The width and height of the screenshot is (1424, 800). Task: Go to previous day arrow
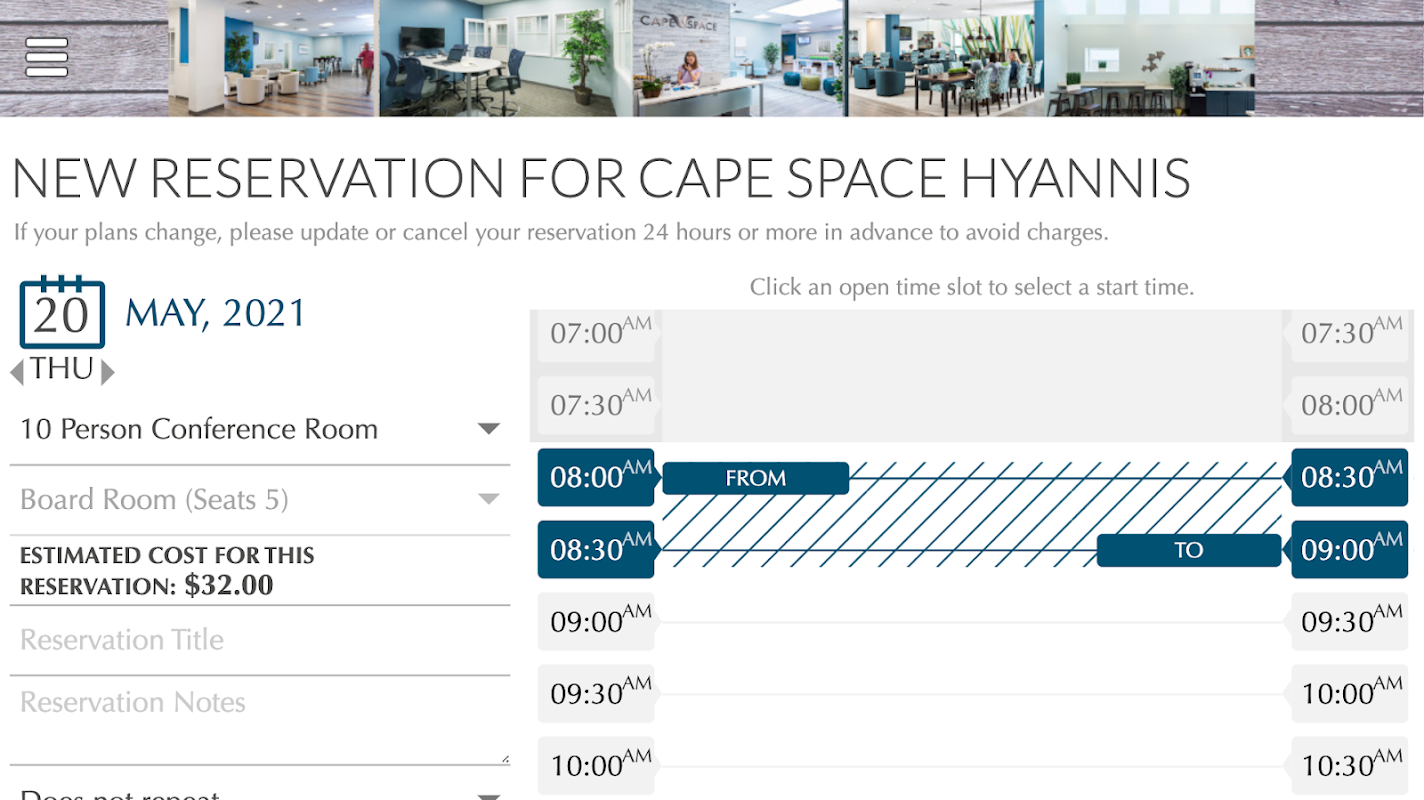pos(17,372)
